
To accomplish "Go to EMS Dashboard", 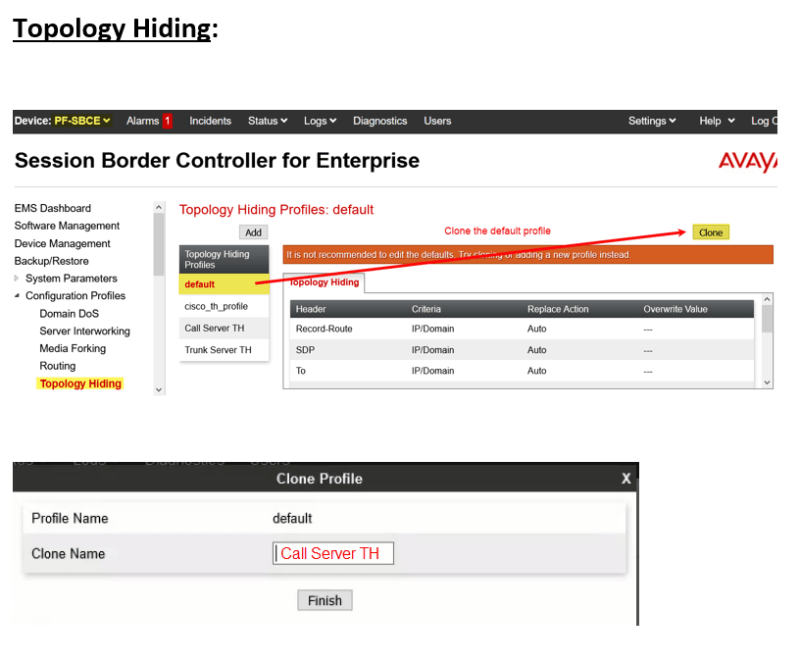I will click(53, 208).
